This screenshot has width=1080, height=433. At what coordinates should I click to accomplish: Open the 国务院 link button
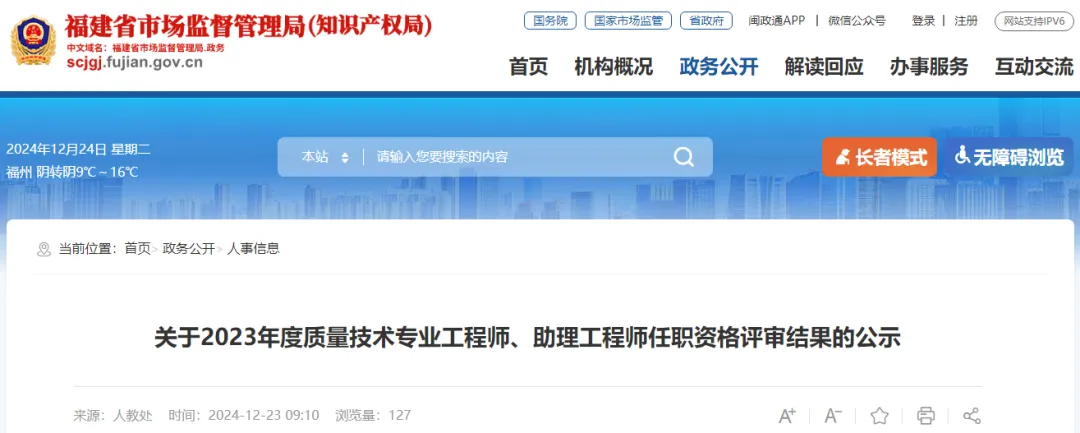click(550, 21)
